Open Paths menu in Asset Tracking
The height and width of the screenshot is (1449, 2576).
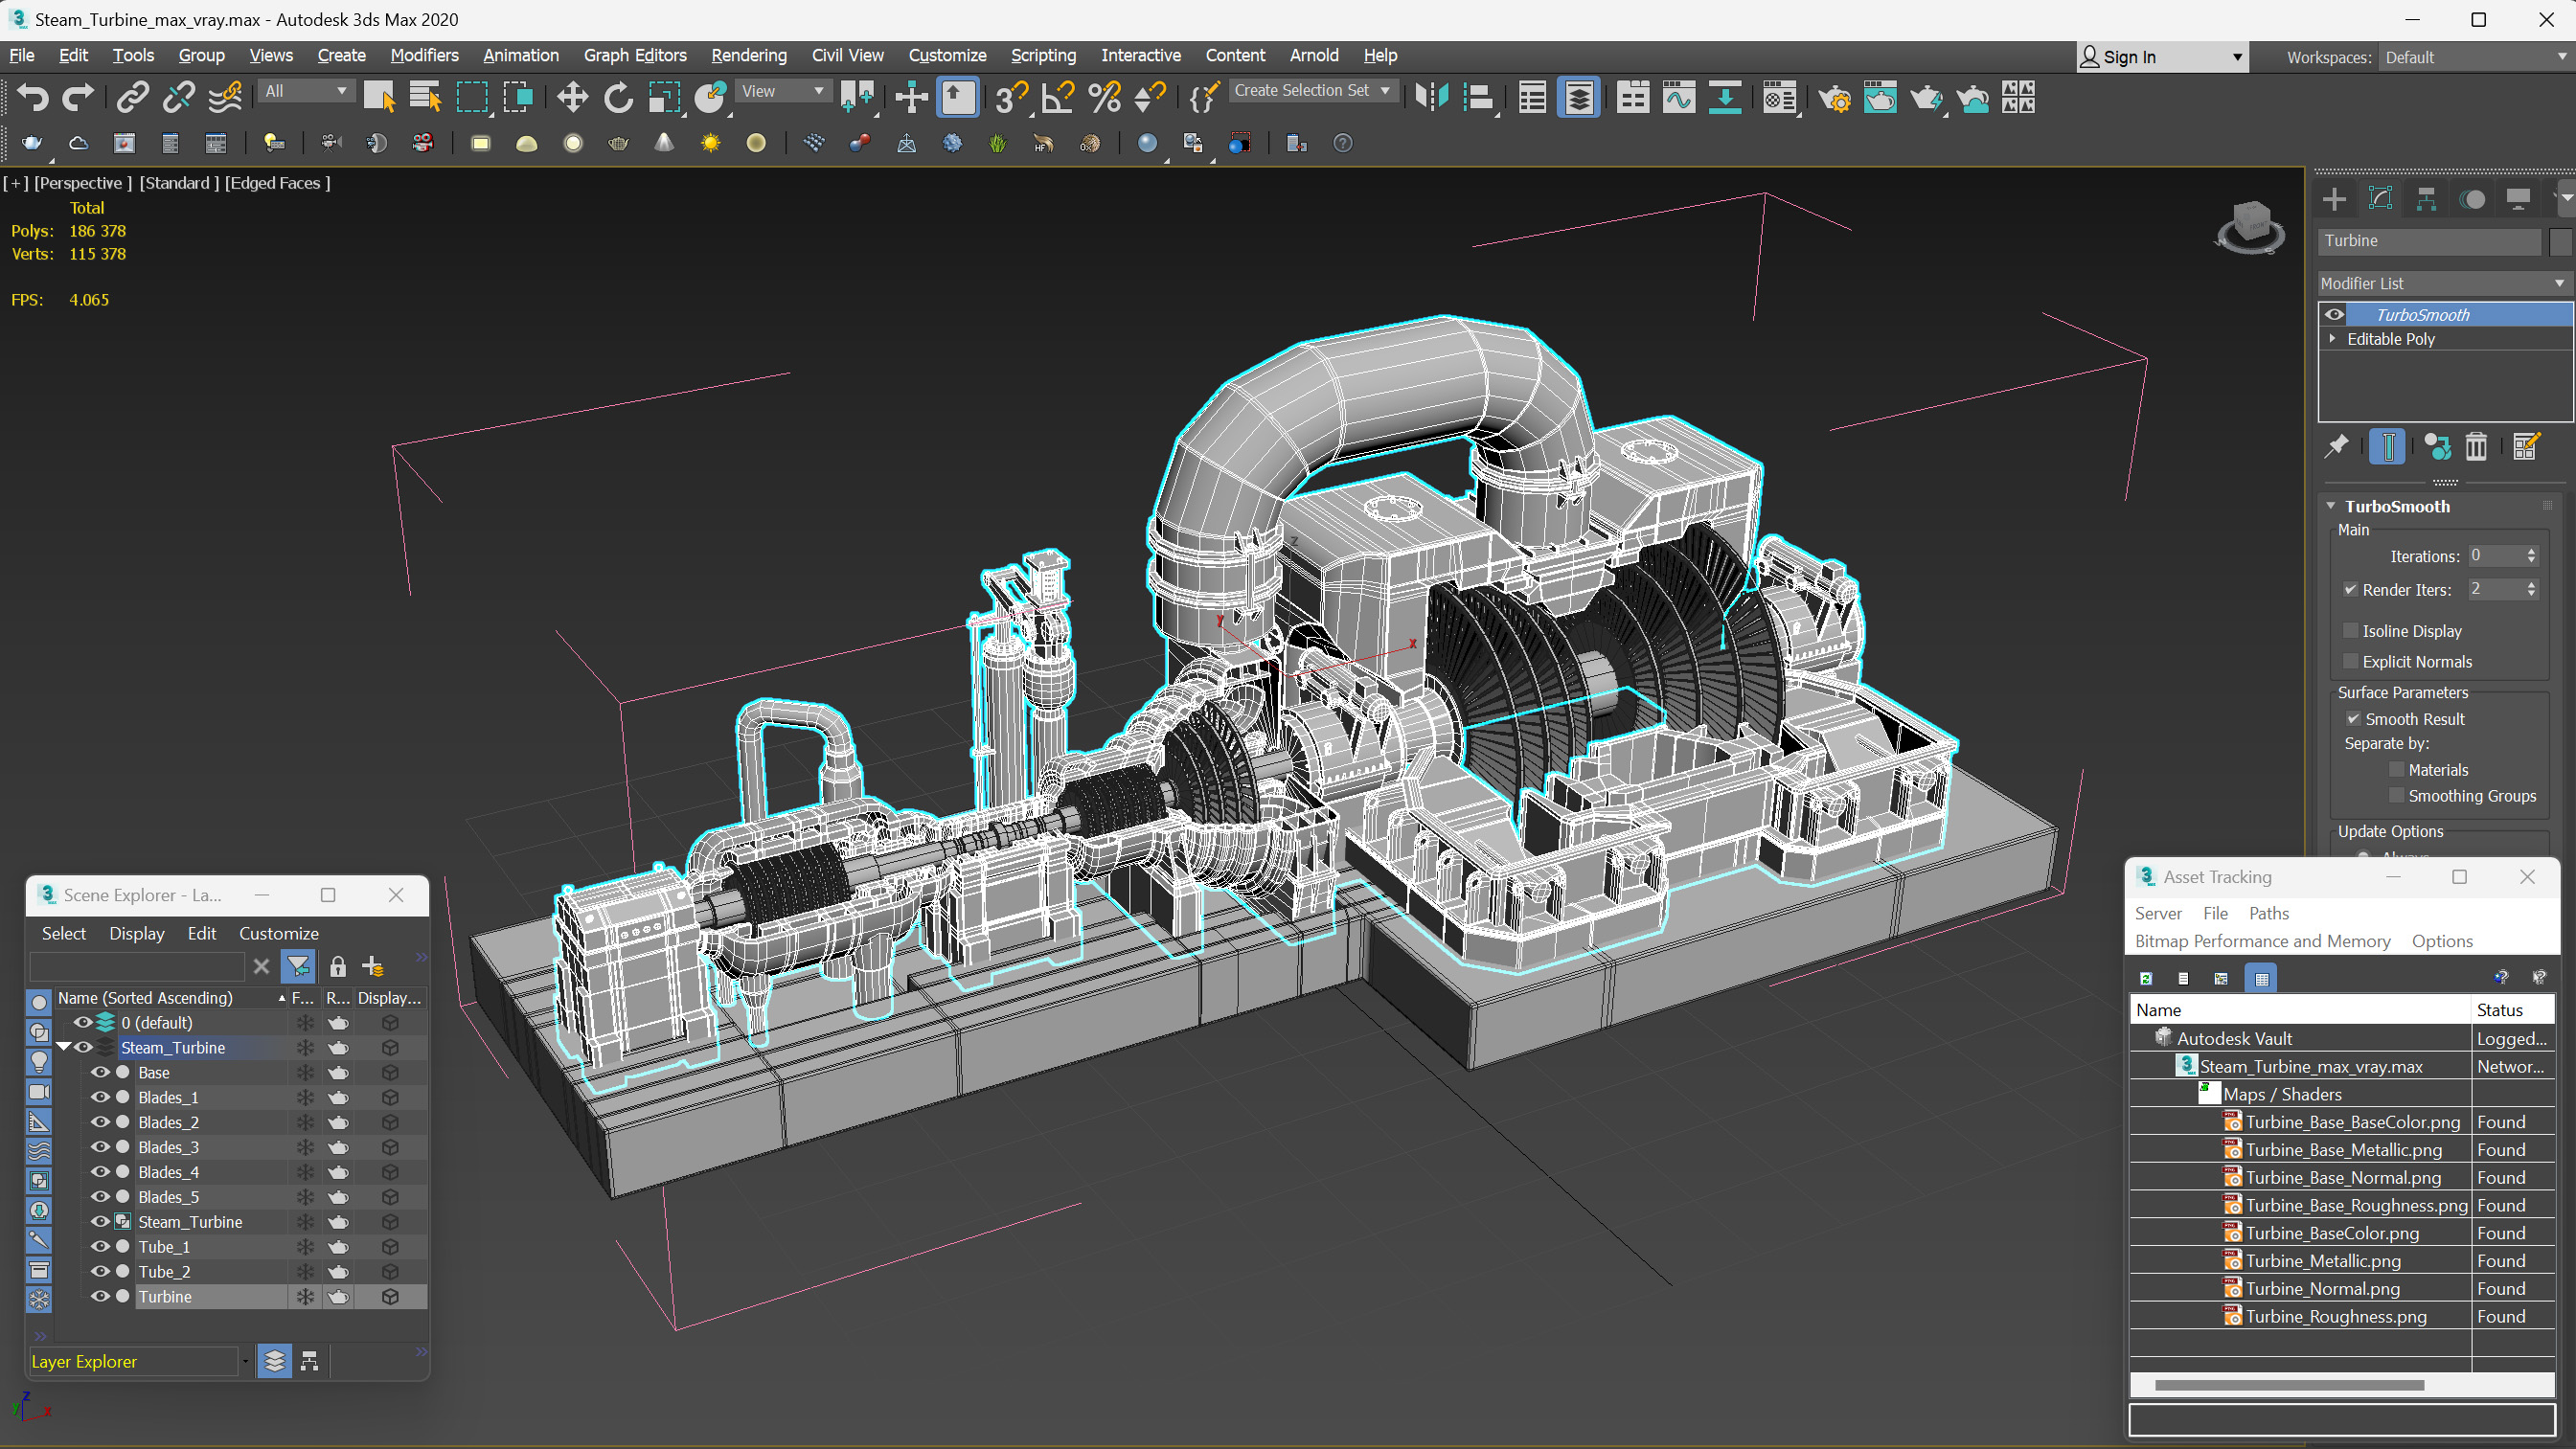tap(2268, 913)
